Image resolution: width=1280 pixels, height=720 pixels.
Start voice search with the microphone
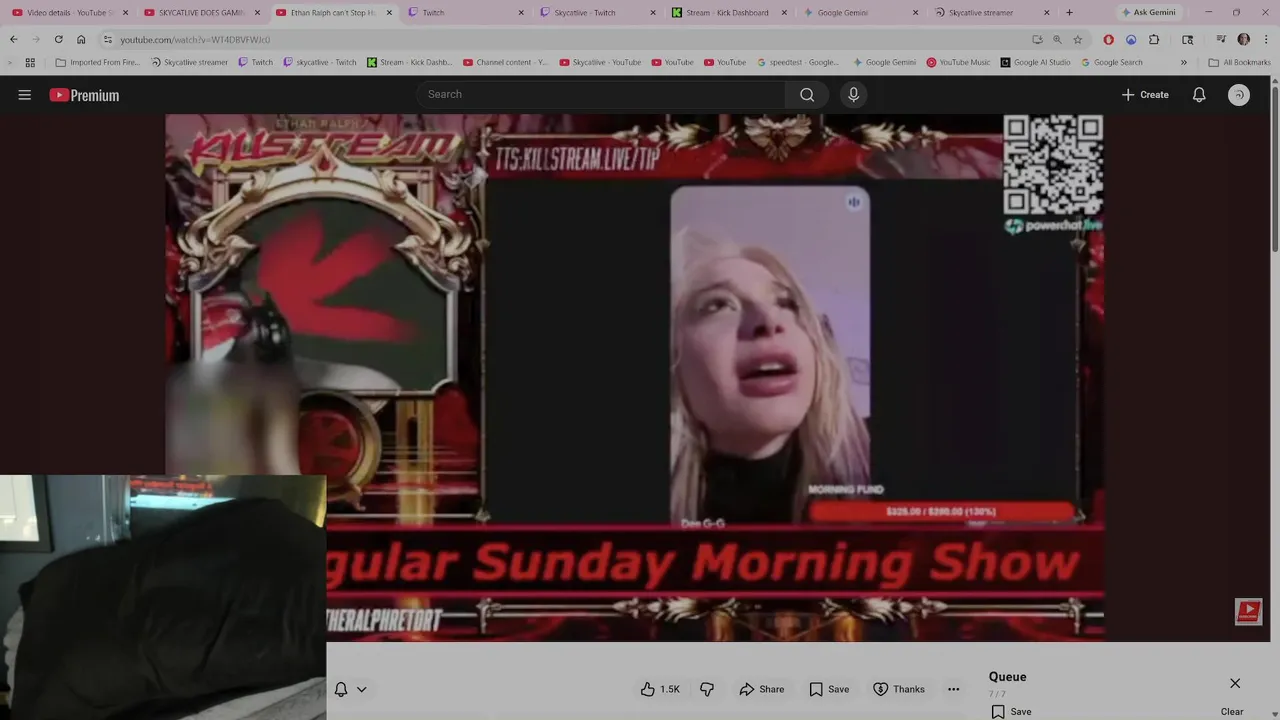[x=853, y=94]
